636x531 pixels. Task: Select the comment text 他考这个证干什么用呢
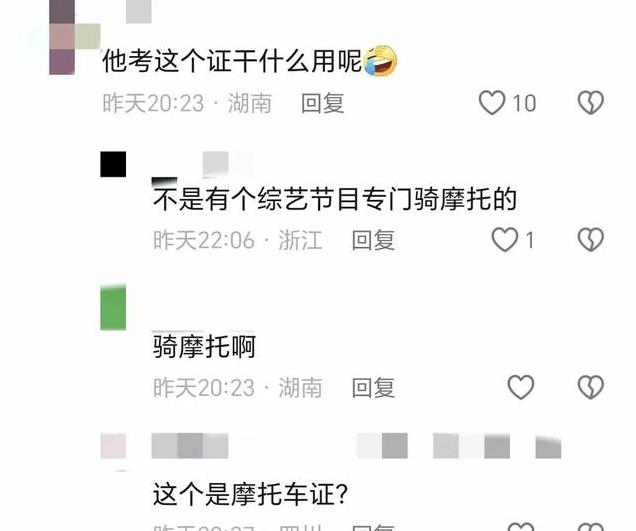pyautogui.click(x=232, y=61)
